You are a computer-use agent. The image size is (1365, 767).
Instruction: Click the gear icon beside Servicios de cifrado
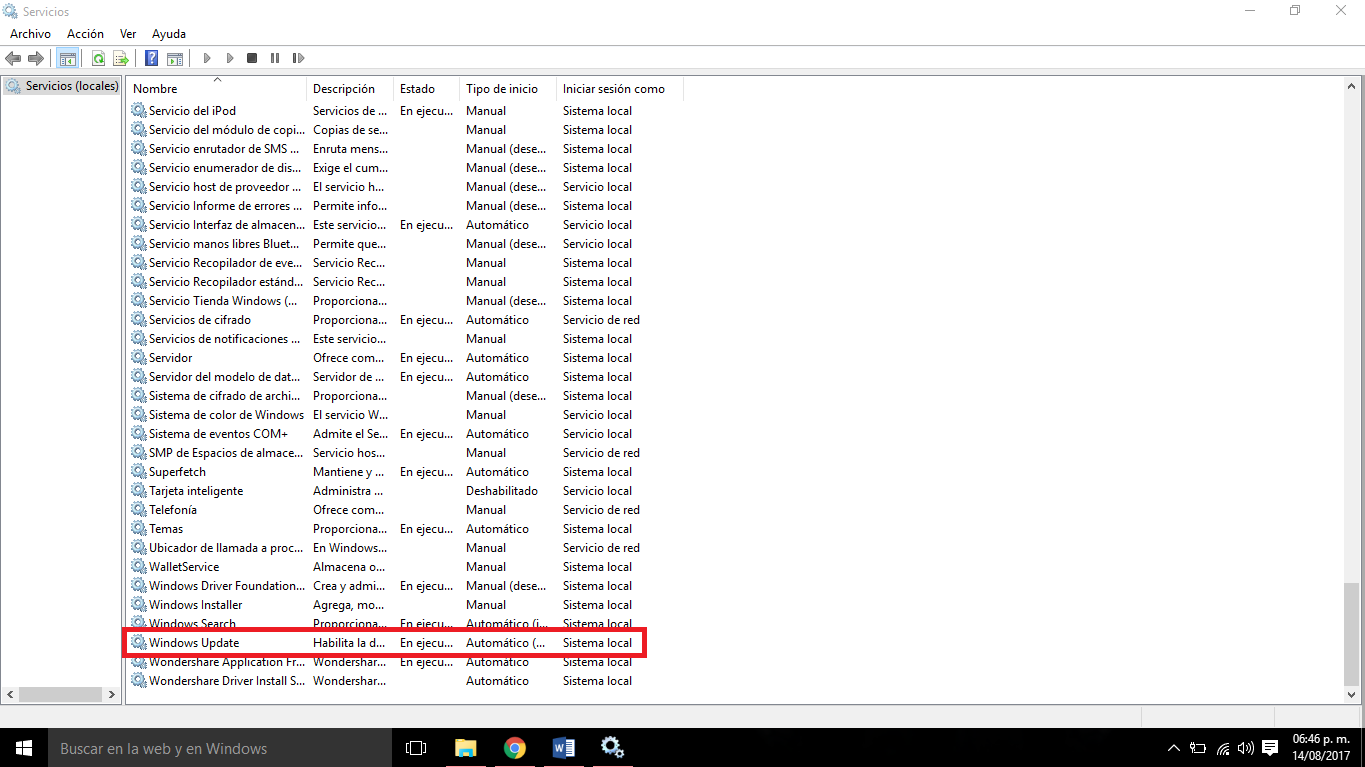click(139, 320)
